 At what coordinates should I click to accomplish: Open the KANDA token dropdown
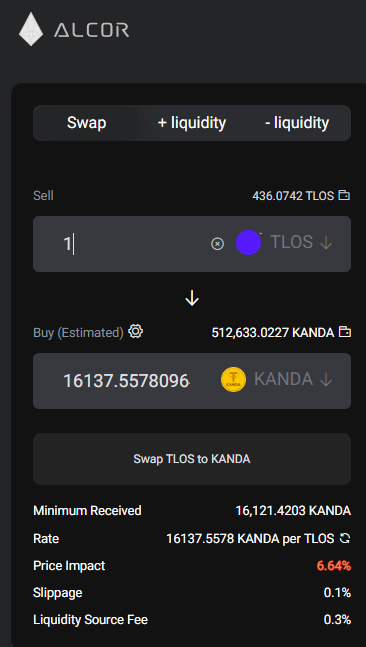(293, 379)
